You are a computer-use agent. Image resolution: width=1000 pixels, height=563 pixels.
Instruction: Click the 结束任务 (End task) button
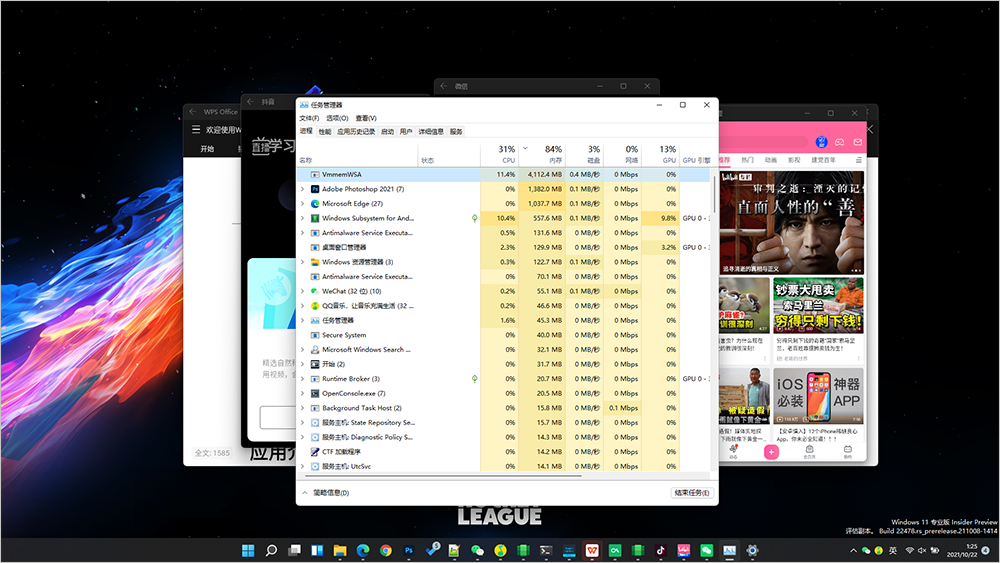coord(691,493)
